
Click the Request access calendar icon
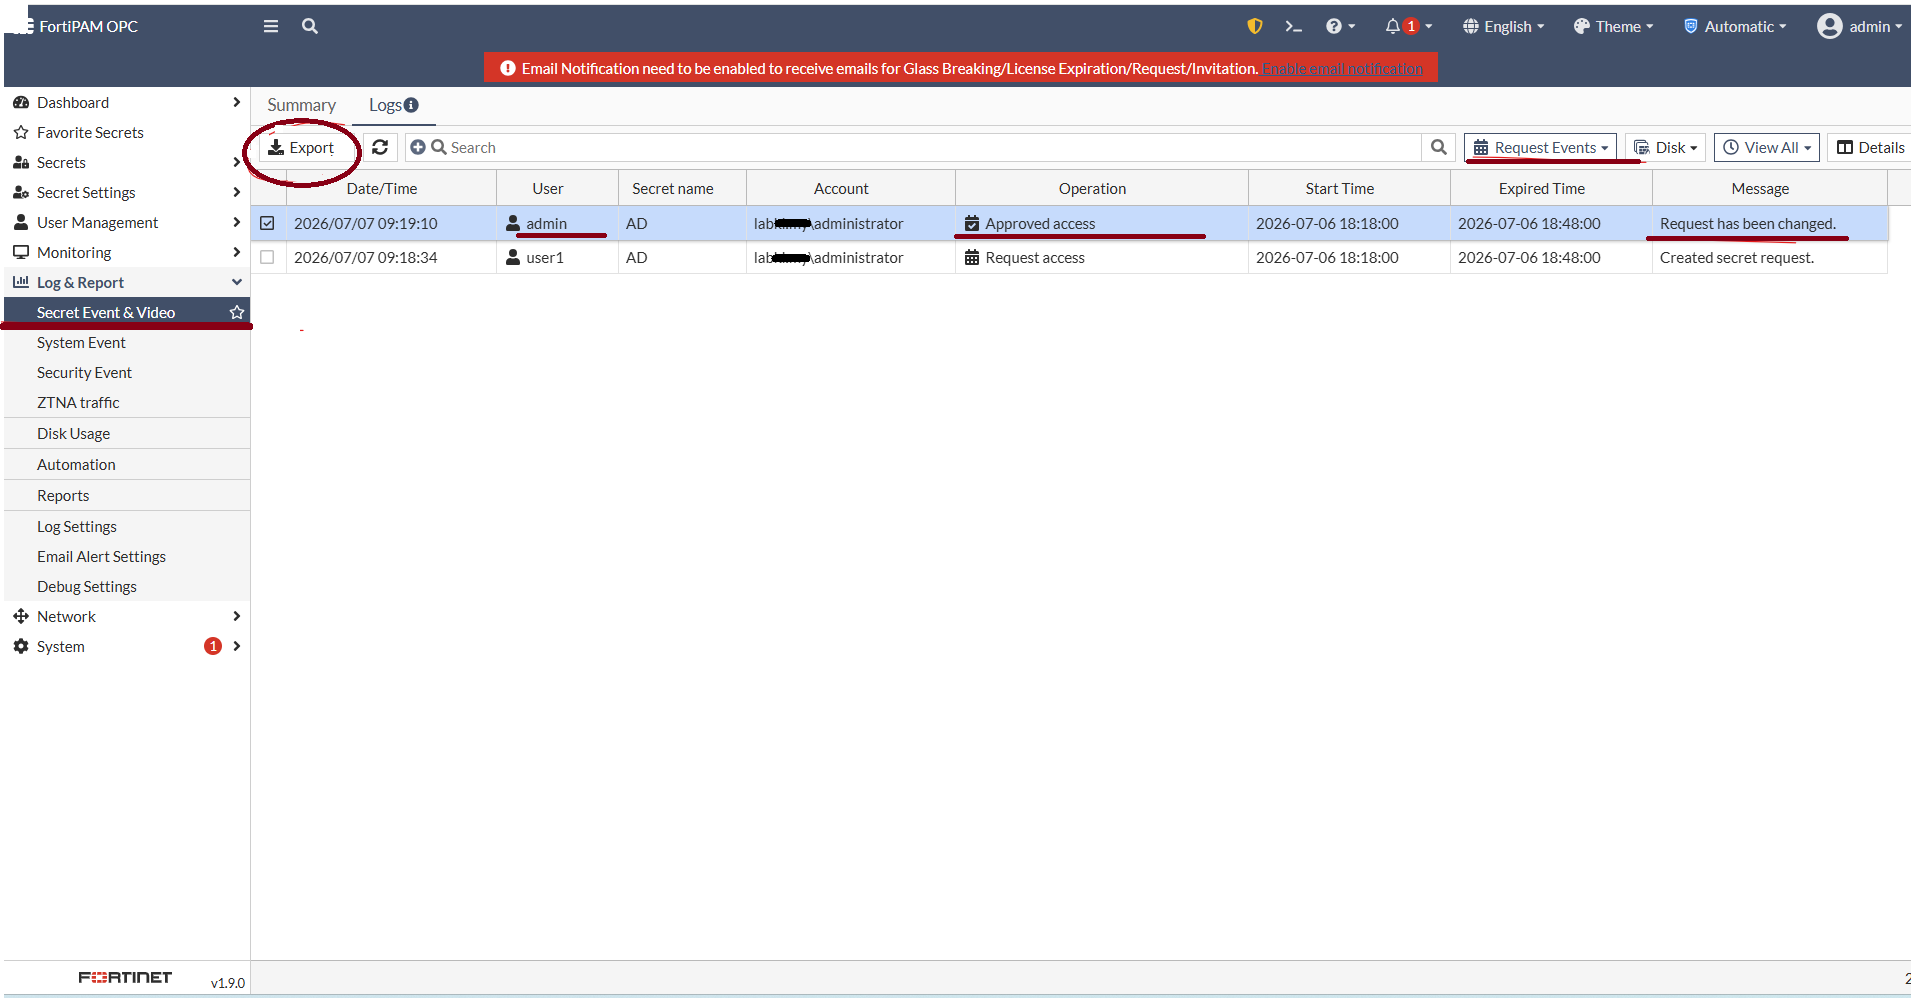click(972, 257)
